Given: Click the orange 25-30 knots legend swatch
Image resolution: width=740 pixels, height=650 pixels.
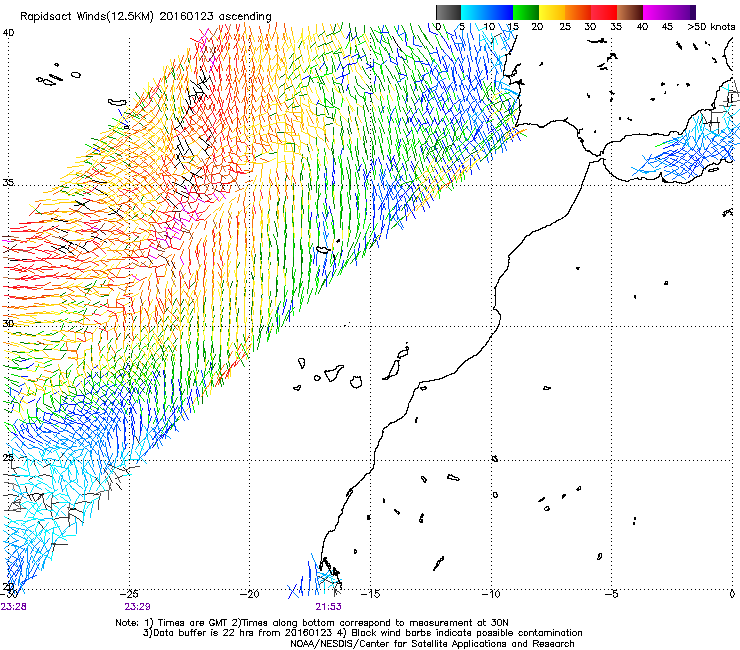Looking at the screenshot, I should click(578, 12).
